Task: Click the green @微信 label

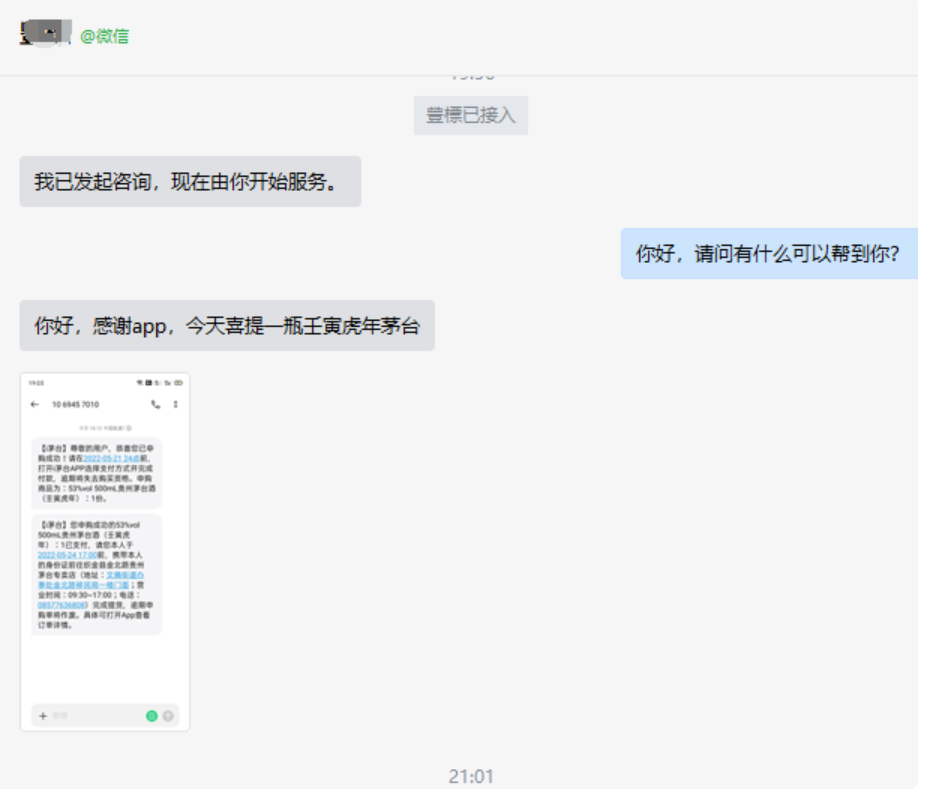Action: point(104,36)
